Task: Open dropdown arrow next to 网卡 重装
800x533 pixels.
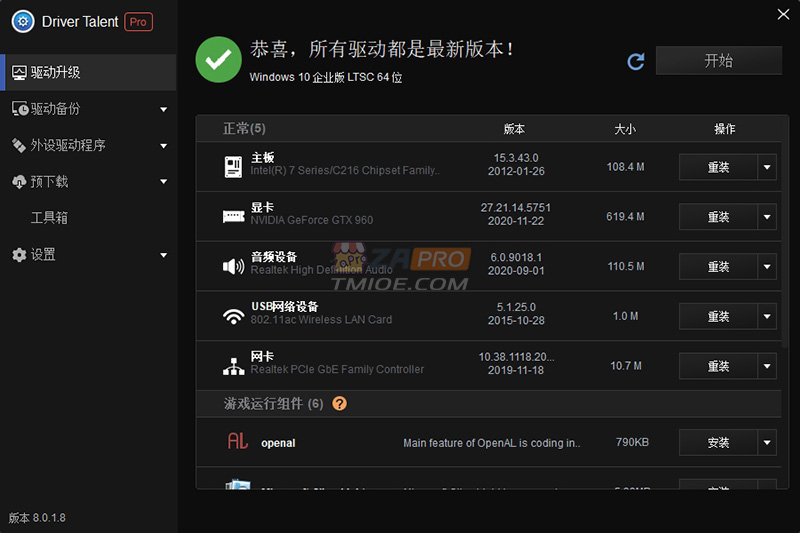Action: click(x=767, y=366)
